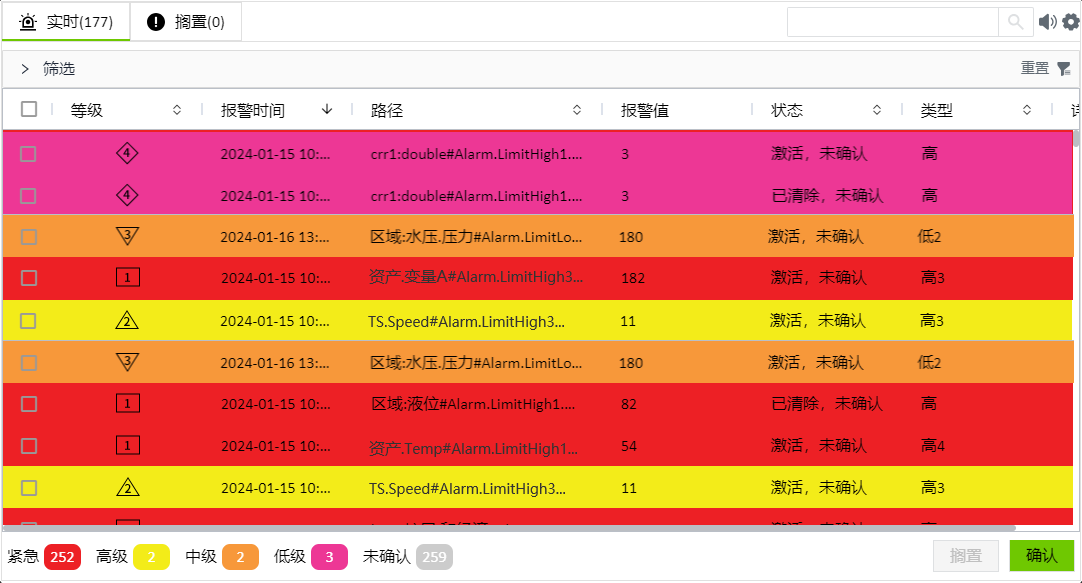Expand the 筛选 filter panel
This screenshot has height=583, width=1082.
[x=25, y=69]
